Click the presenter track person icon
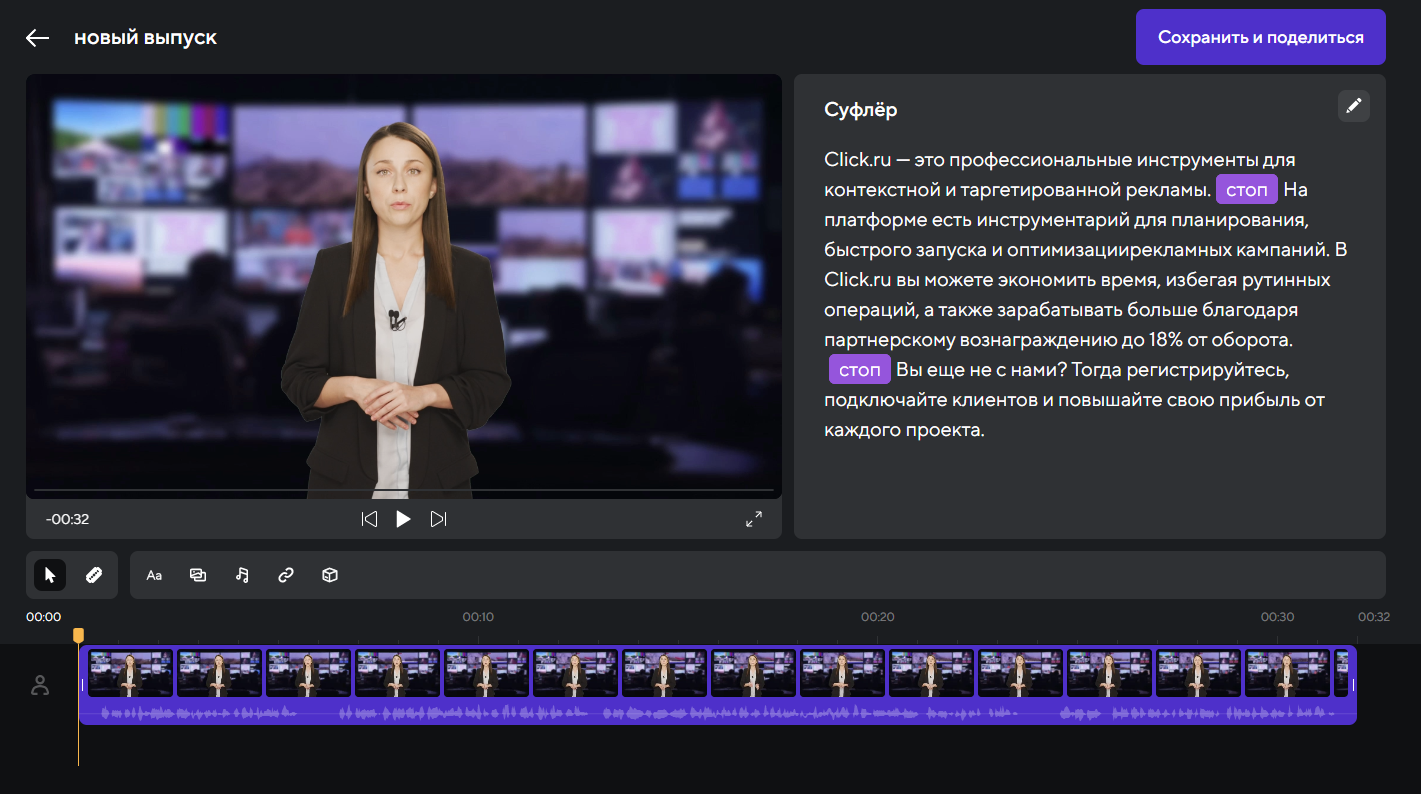 [40, 685]
